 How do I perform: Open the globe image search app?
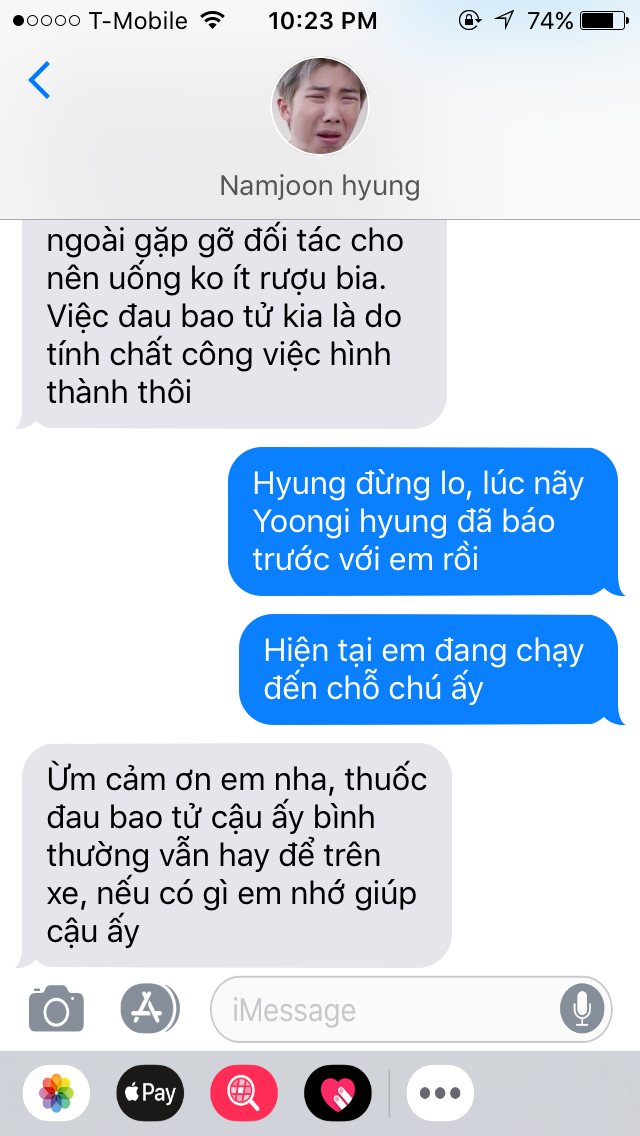tap(244, 1093)
